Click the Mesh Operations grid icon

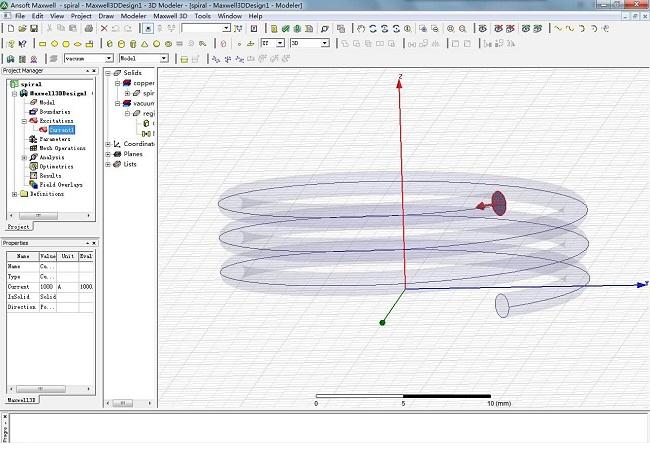point(33,148)
